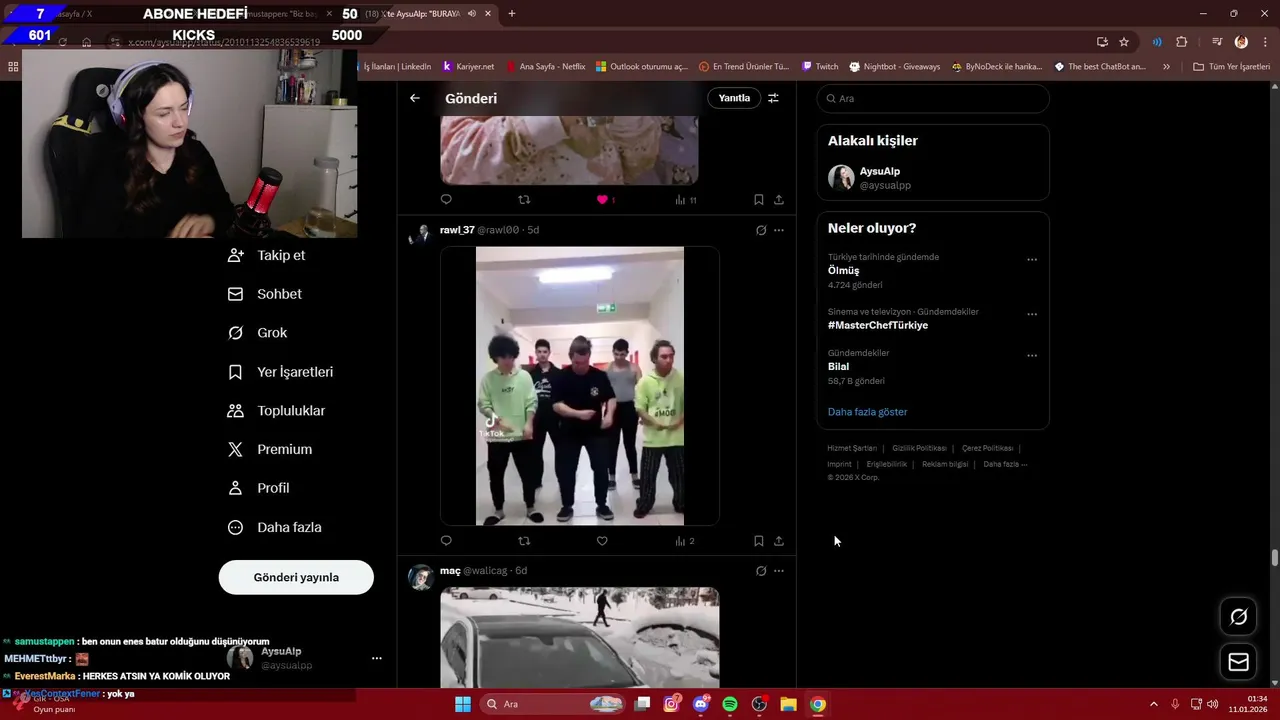The width and height of the screenshot is (1280, 720).
Task: Open the Kariyer.net bookmark
Action: (468, 67)
